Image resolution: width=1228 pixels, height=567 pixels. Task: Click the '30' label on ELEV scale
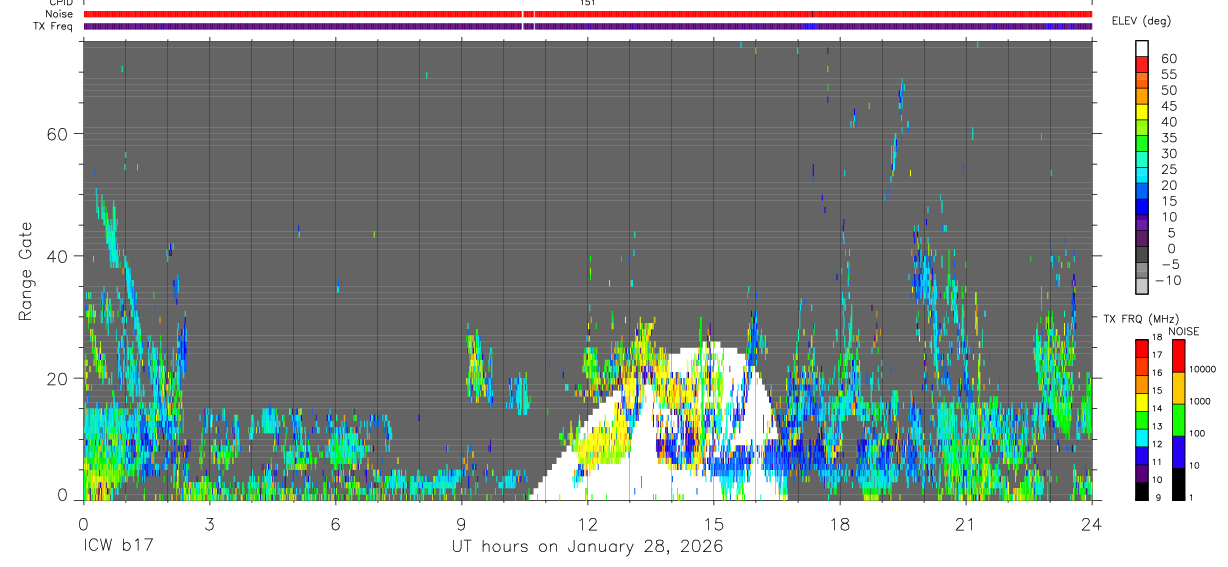(1168, 154)
